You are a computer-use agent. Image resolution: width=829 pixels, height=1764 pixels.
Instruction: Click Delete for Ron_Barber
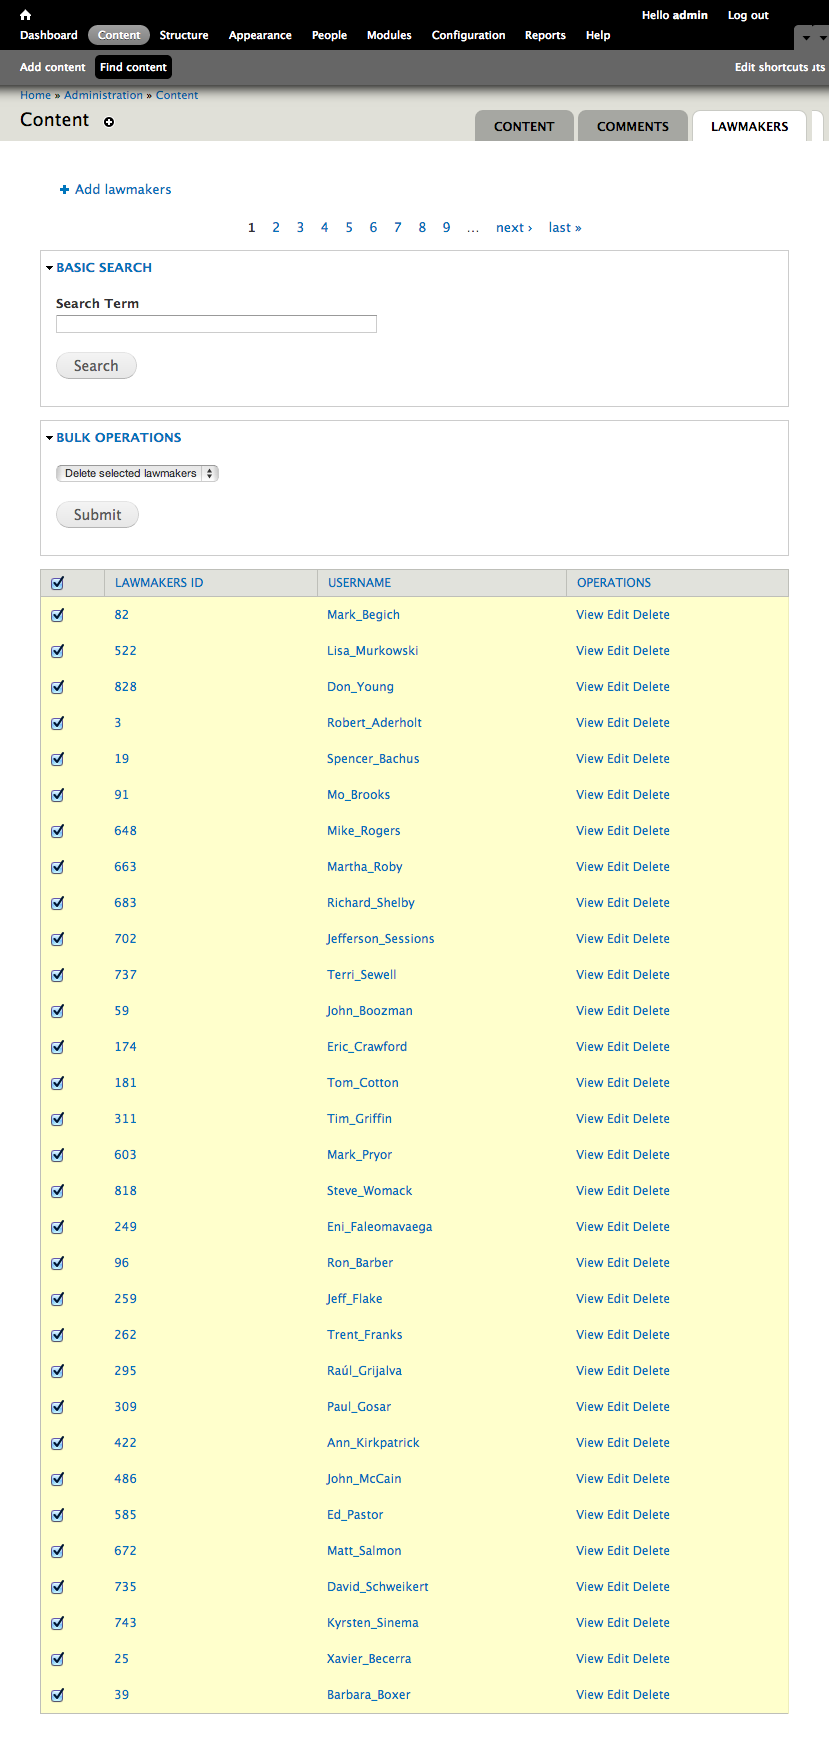click(x=651, y=1263)
